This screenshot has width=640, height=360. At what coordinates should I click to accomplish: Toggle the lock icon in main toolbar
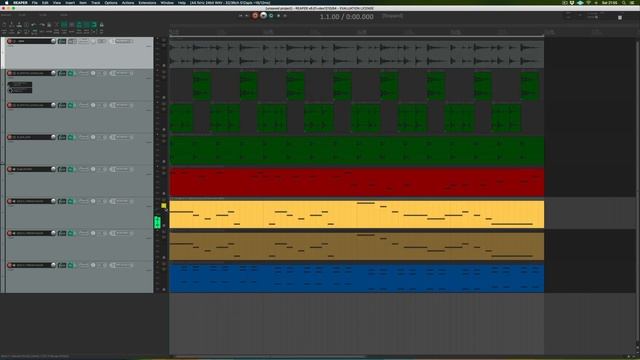[101, 24]
